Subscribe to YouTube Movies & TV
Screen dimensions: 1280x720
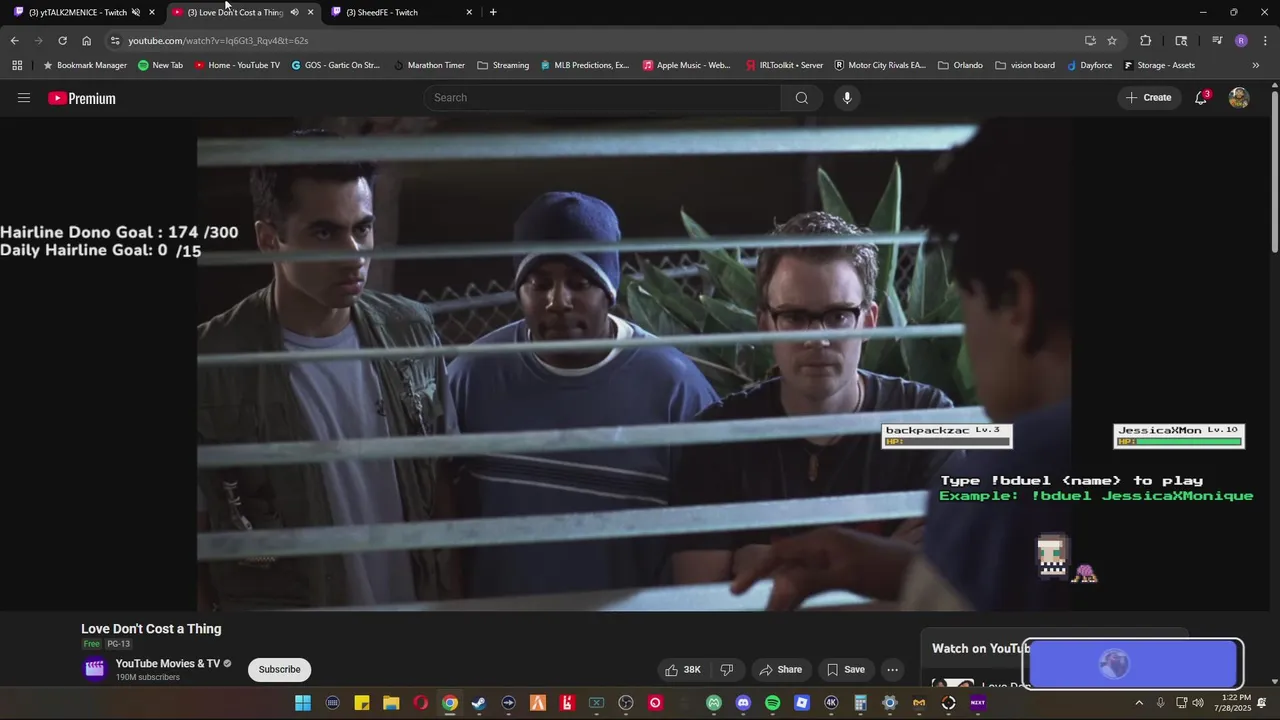pyautogui.click(x=279, y=670)
